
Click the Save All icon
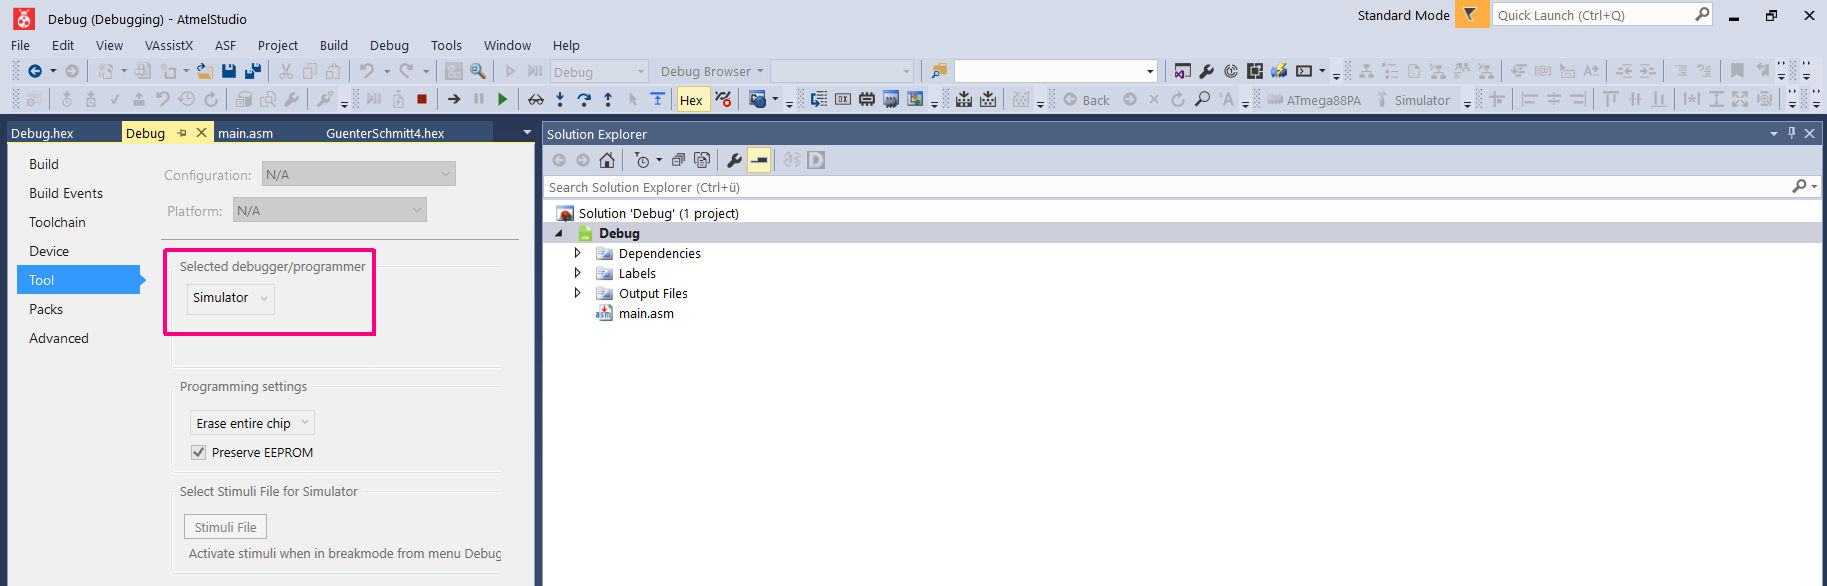pos(253,71)
